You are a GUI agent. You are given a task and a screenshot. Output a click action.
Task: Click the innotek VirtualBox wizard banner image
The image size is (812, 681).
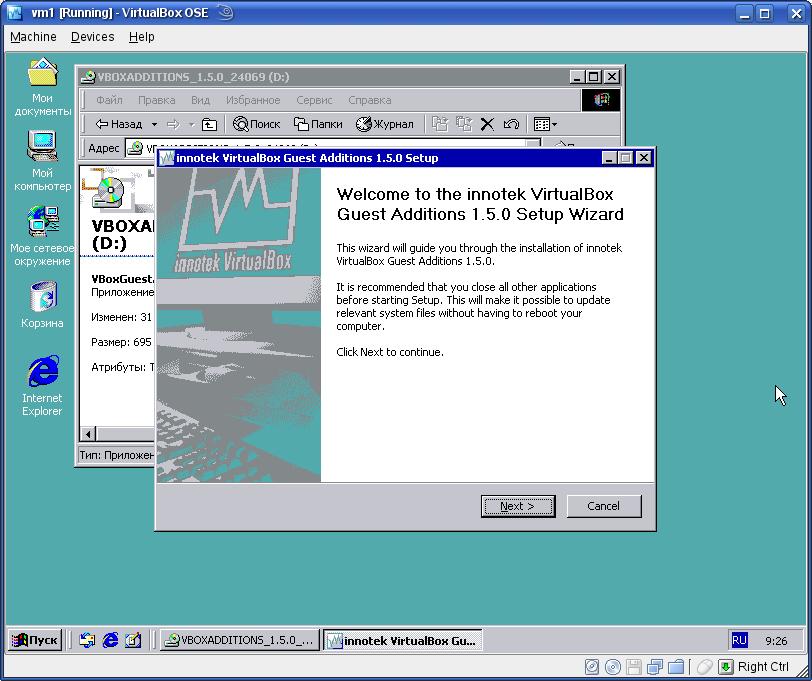(x=239, y=325)
